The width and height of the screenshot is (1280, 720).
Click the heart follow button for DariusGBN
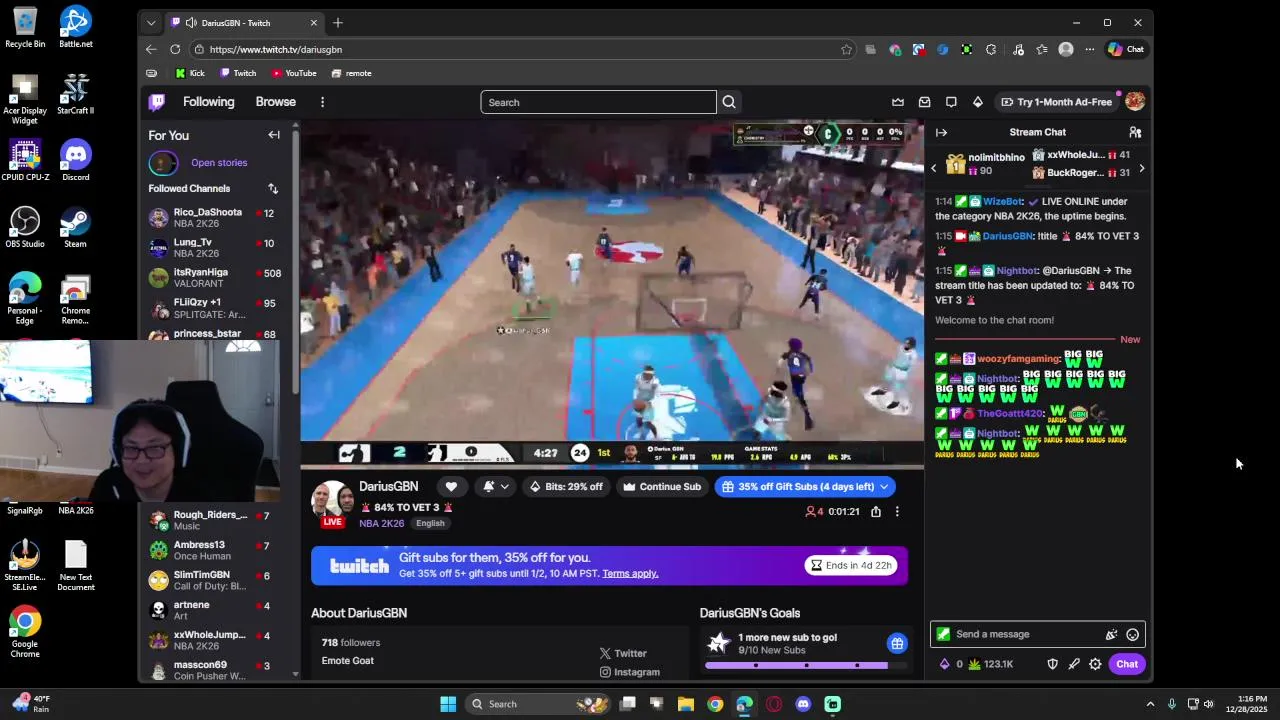[x=451, y=487]
